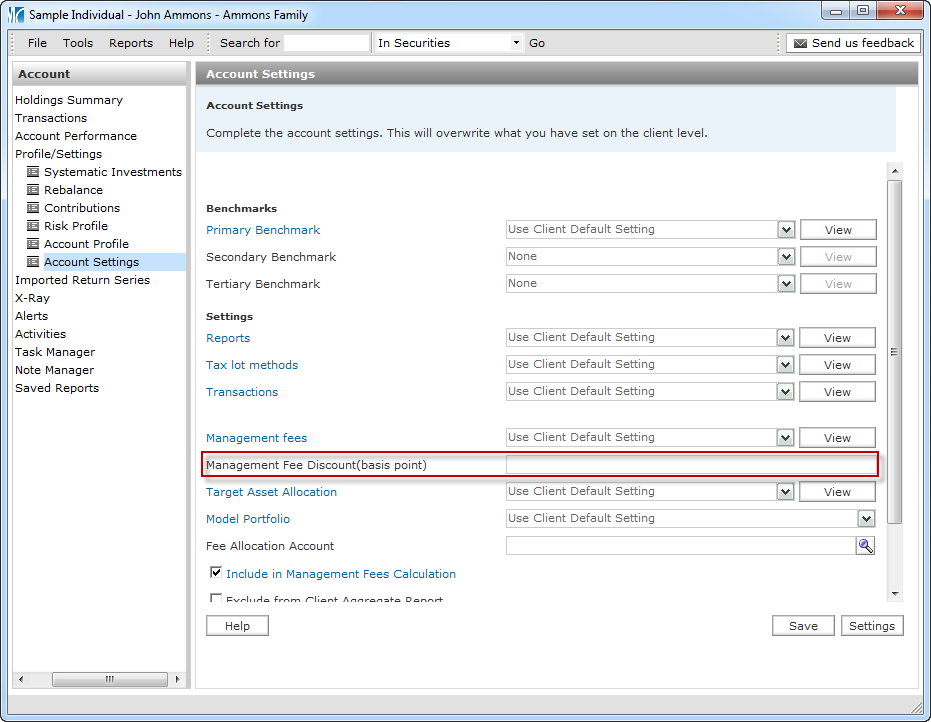Click the Account Settings list icon
The width and height of the screenshot is (931, 722).
click(x=33, y=262)
